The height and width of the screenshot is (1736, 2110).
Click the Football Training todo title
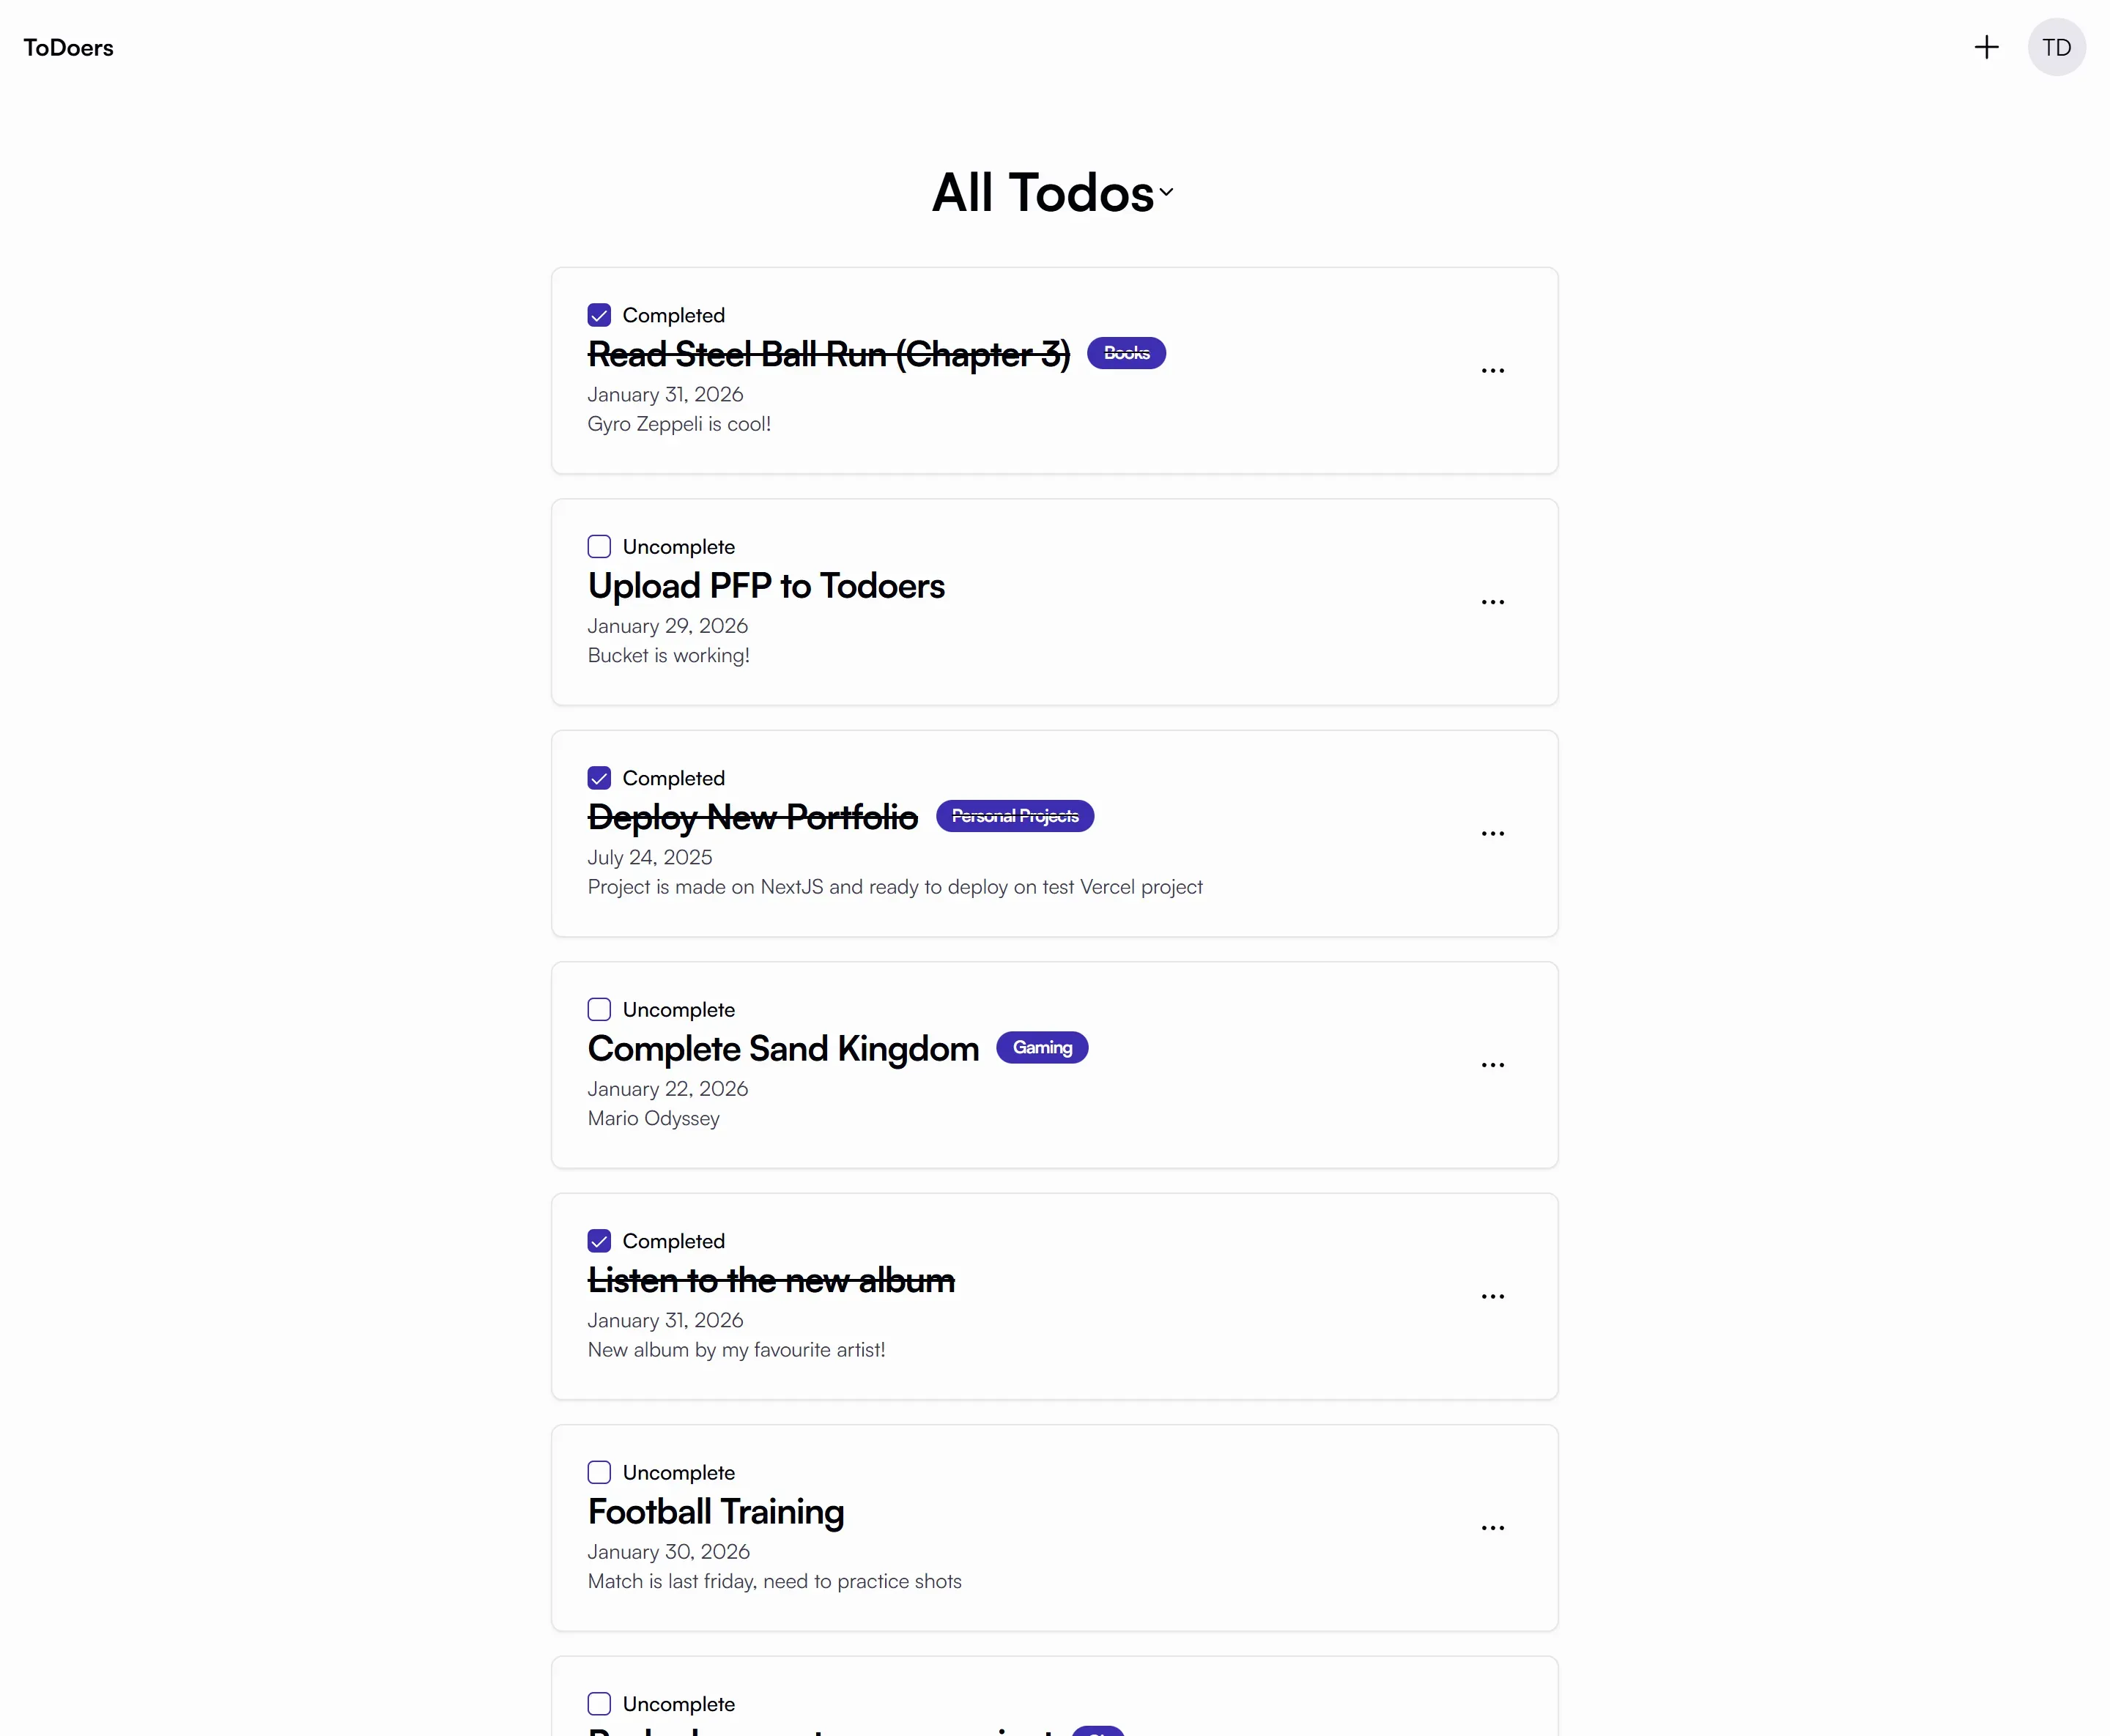716,1512
